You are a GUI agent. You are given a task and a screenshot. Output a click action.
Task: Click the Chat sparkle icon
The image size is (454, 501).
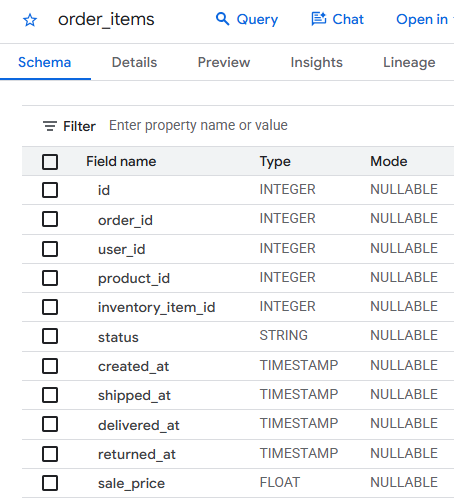click(319, 19)
